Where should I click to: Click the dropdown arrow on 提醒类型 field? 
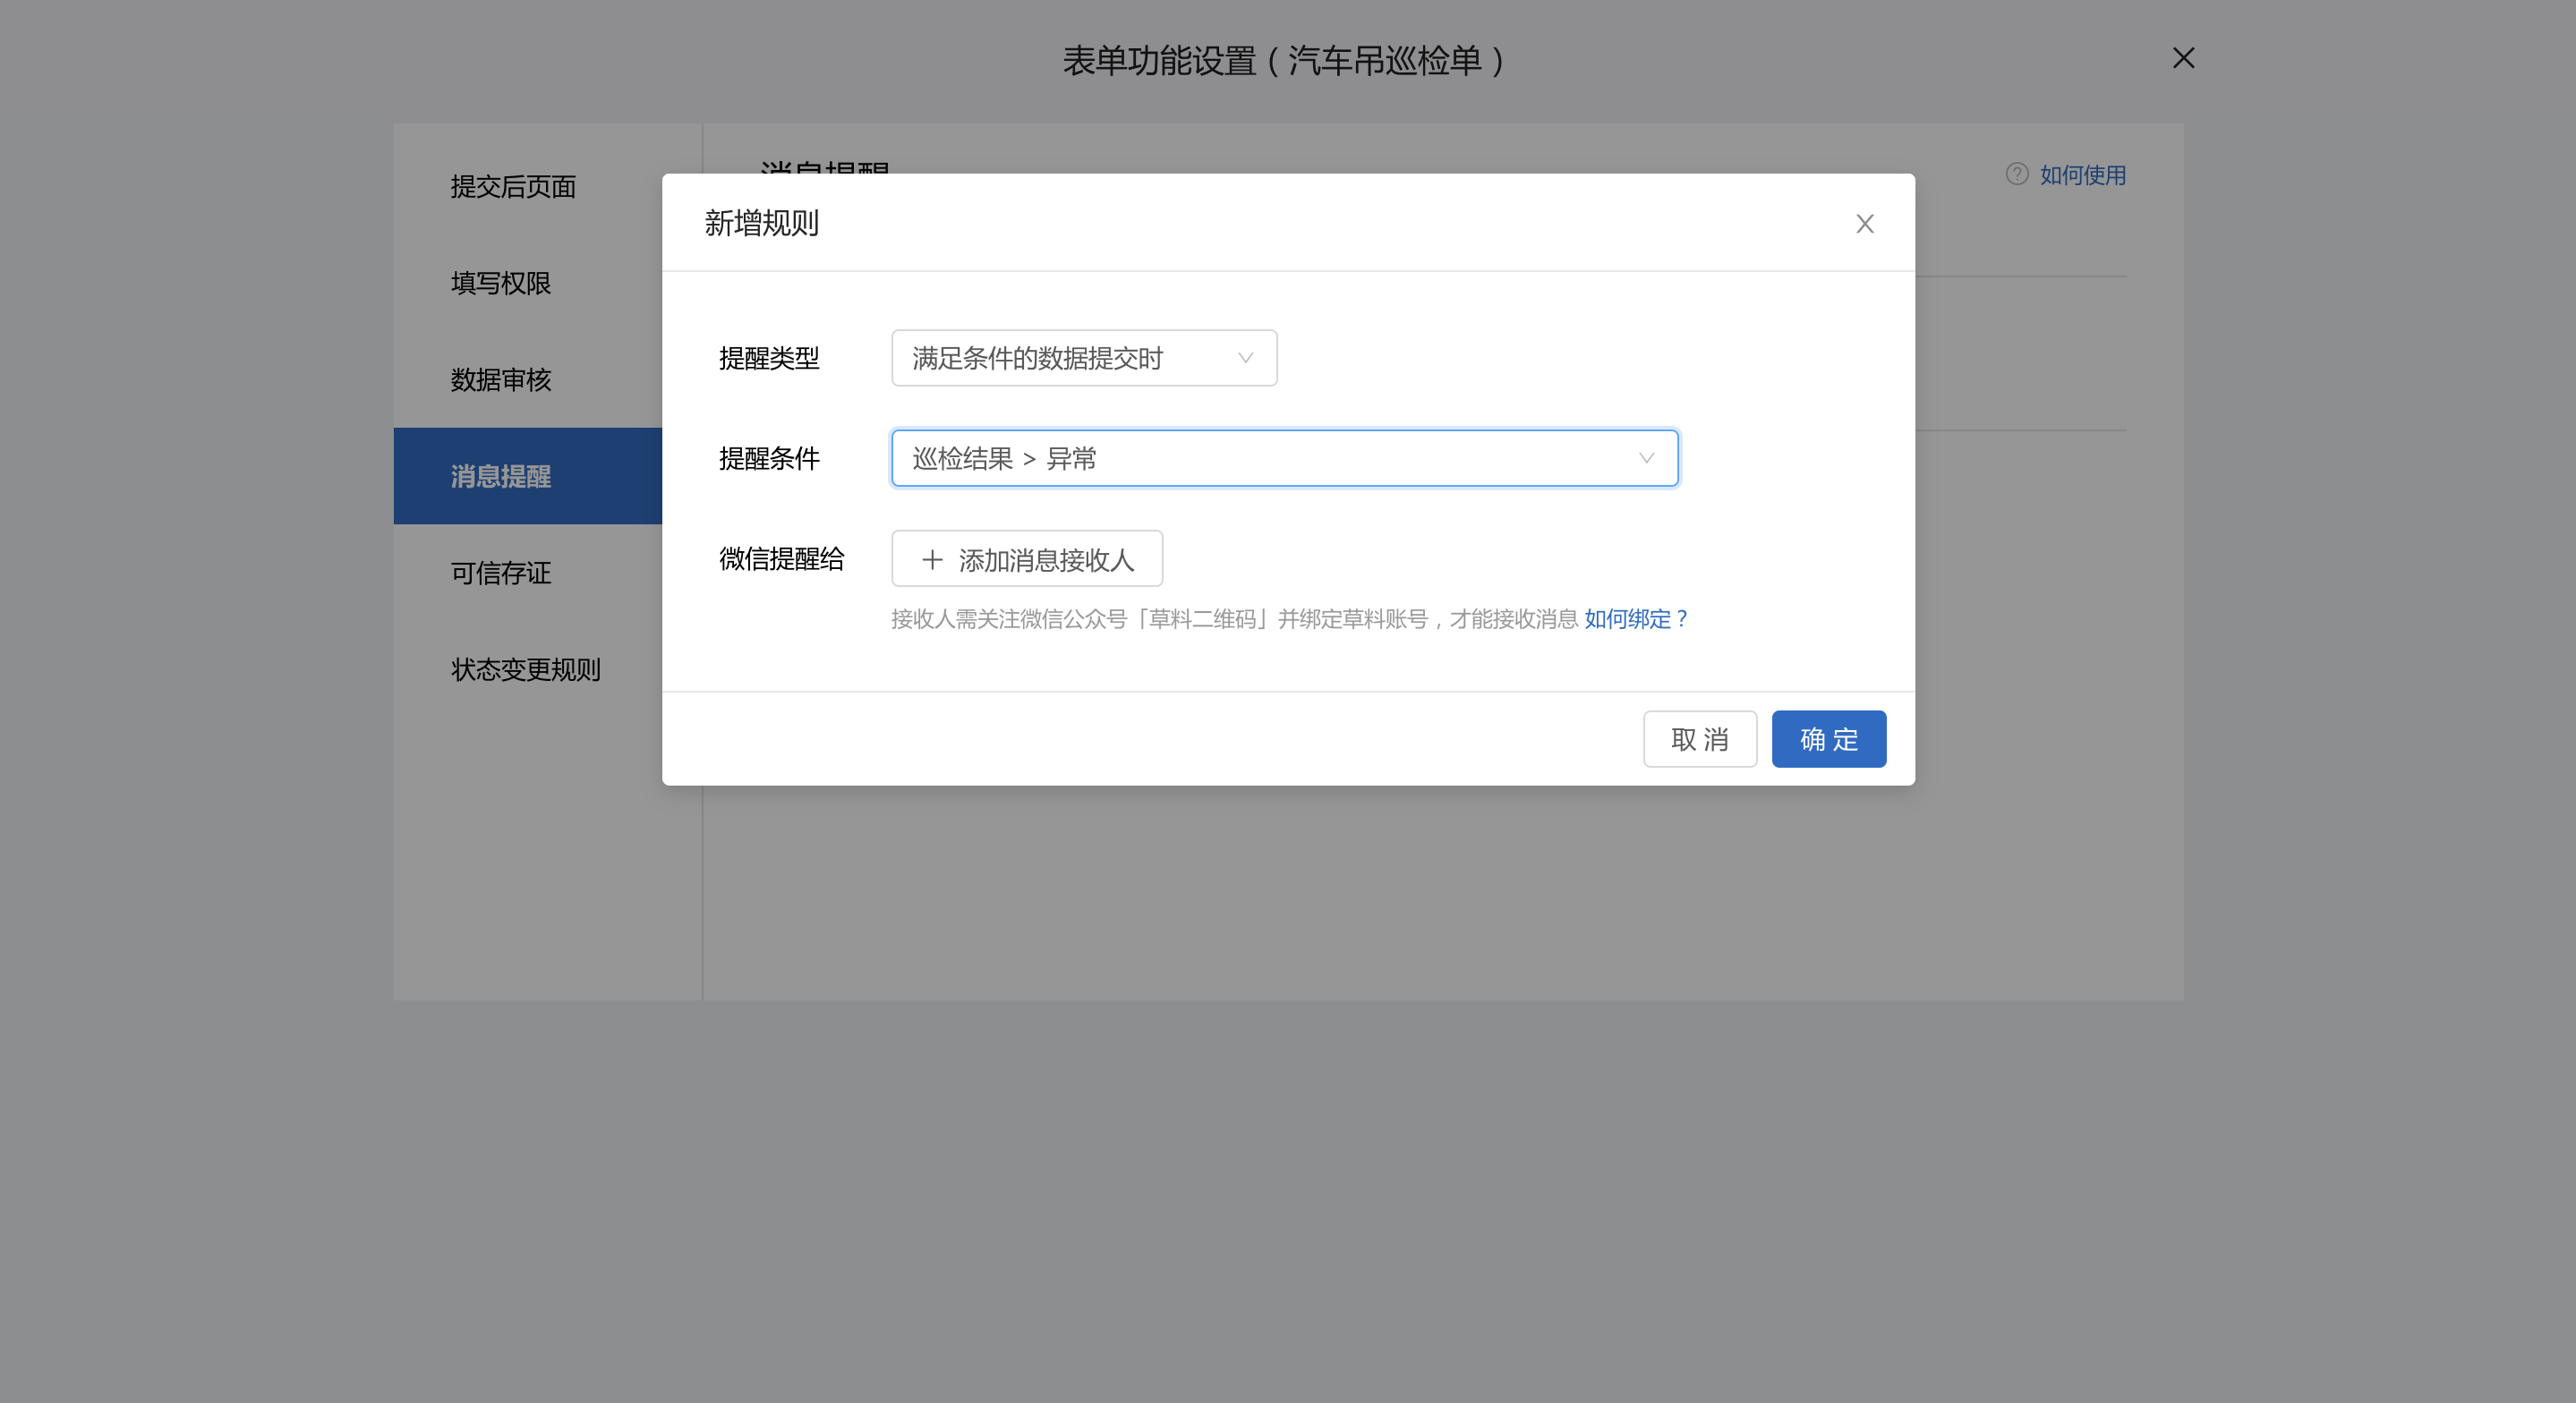click(x=1245, y=357)
